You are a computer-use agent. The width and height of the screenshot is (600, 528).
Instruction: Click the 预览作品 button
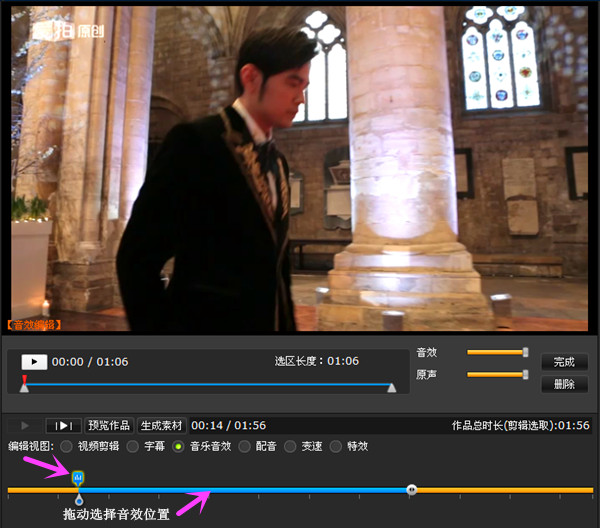pyautogui.click(x=109, y=425)
